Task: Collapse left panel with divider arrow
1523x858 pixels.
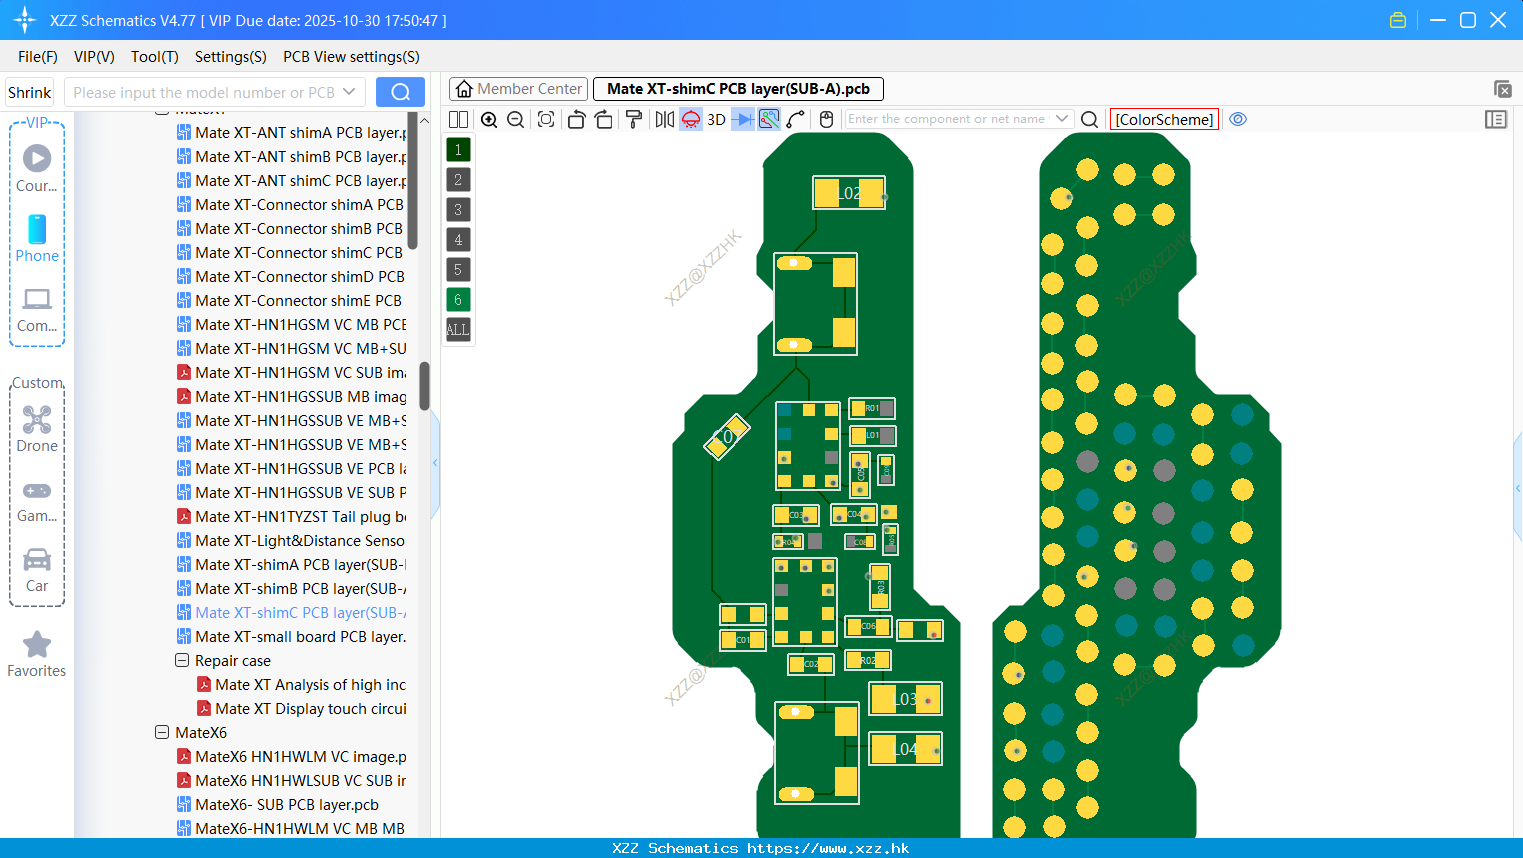Action: (x=435, y=463)
